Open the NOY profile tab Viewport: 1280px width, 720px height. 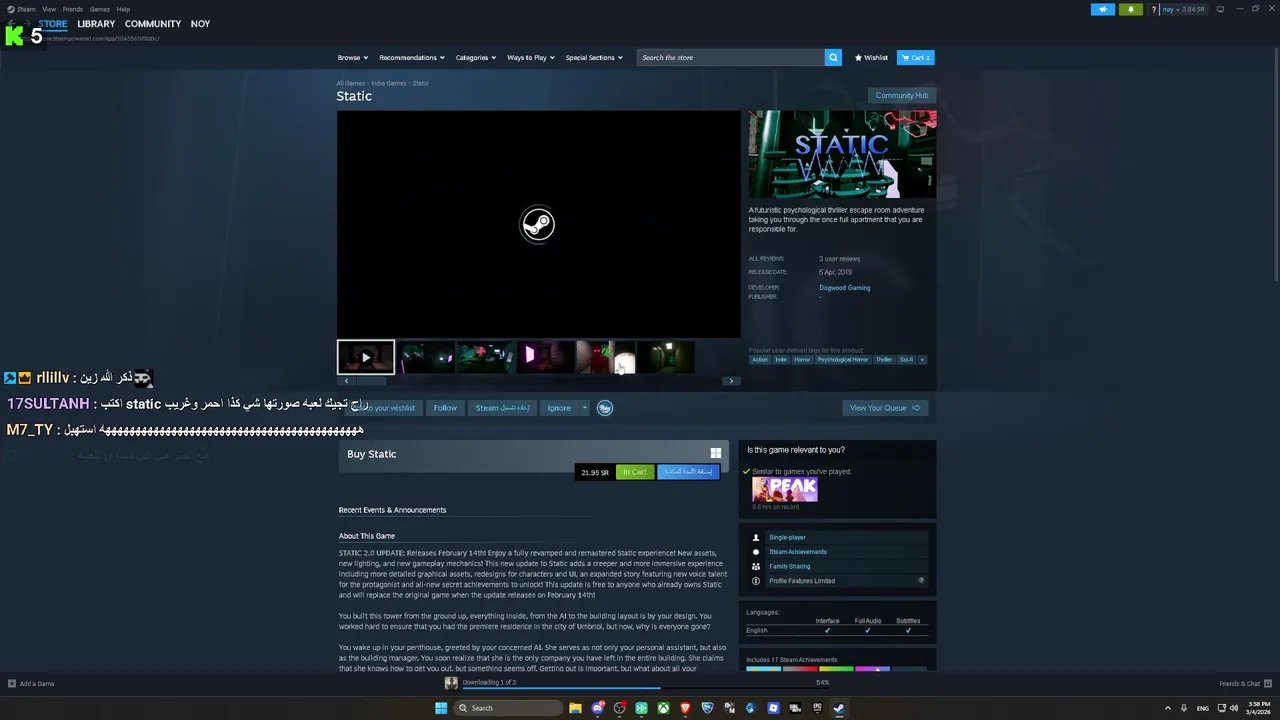coord(200,24)
